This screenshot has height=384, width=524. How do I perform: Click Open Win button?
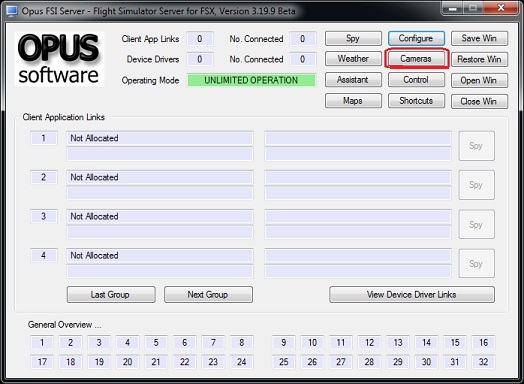479,81
